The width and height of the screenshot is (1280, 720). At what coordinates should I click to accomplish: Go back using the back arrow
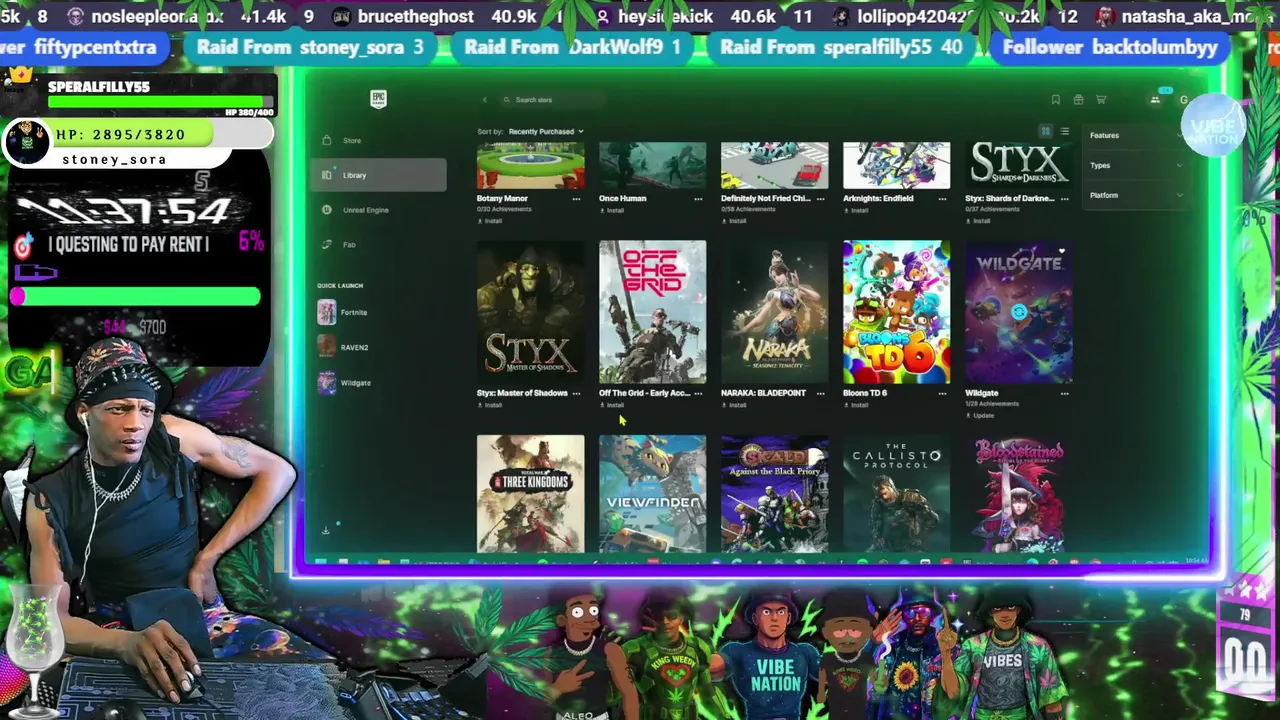point(484,100)
